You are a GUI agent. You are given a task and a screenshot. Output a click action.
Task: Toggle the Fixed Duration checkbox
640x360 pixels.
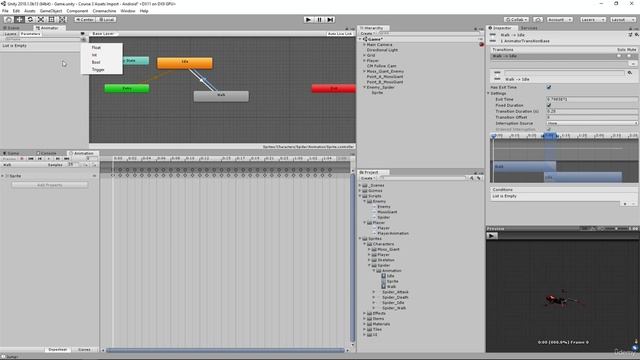coord(549,105)
